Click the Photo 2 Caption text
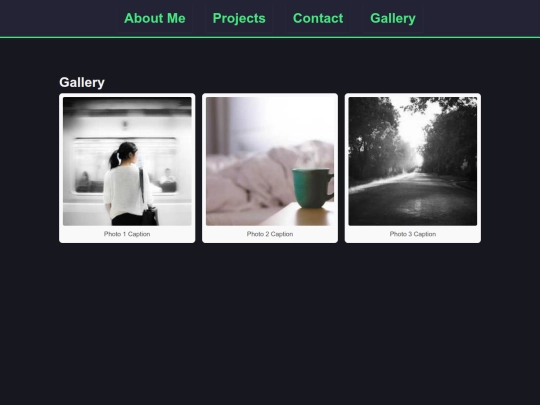The height and width of the screenshot is (405, 540). click(x=270, y=234)
